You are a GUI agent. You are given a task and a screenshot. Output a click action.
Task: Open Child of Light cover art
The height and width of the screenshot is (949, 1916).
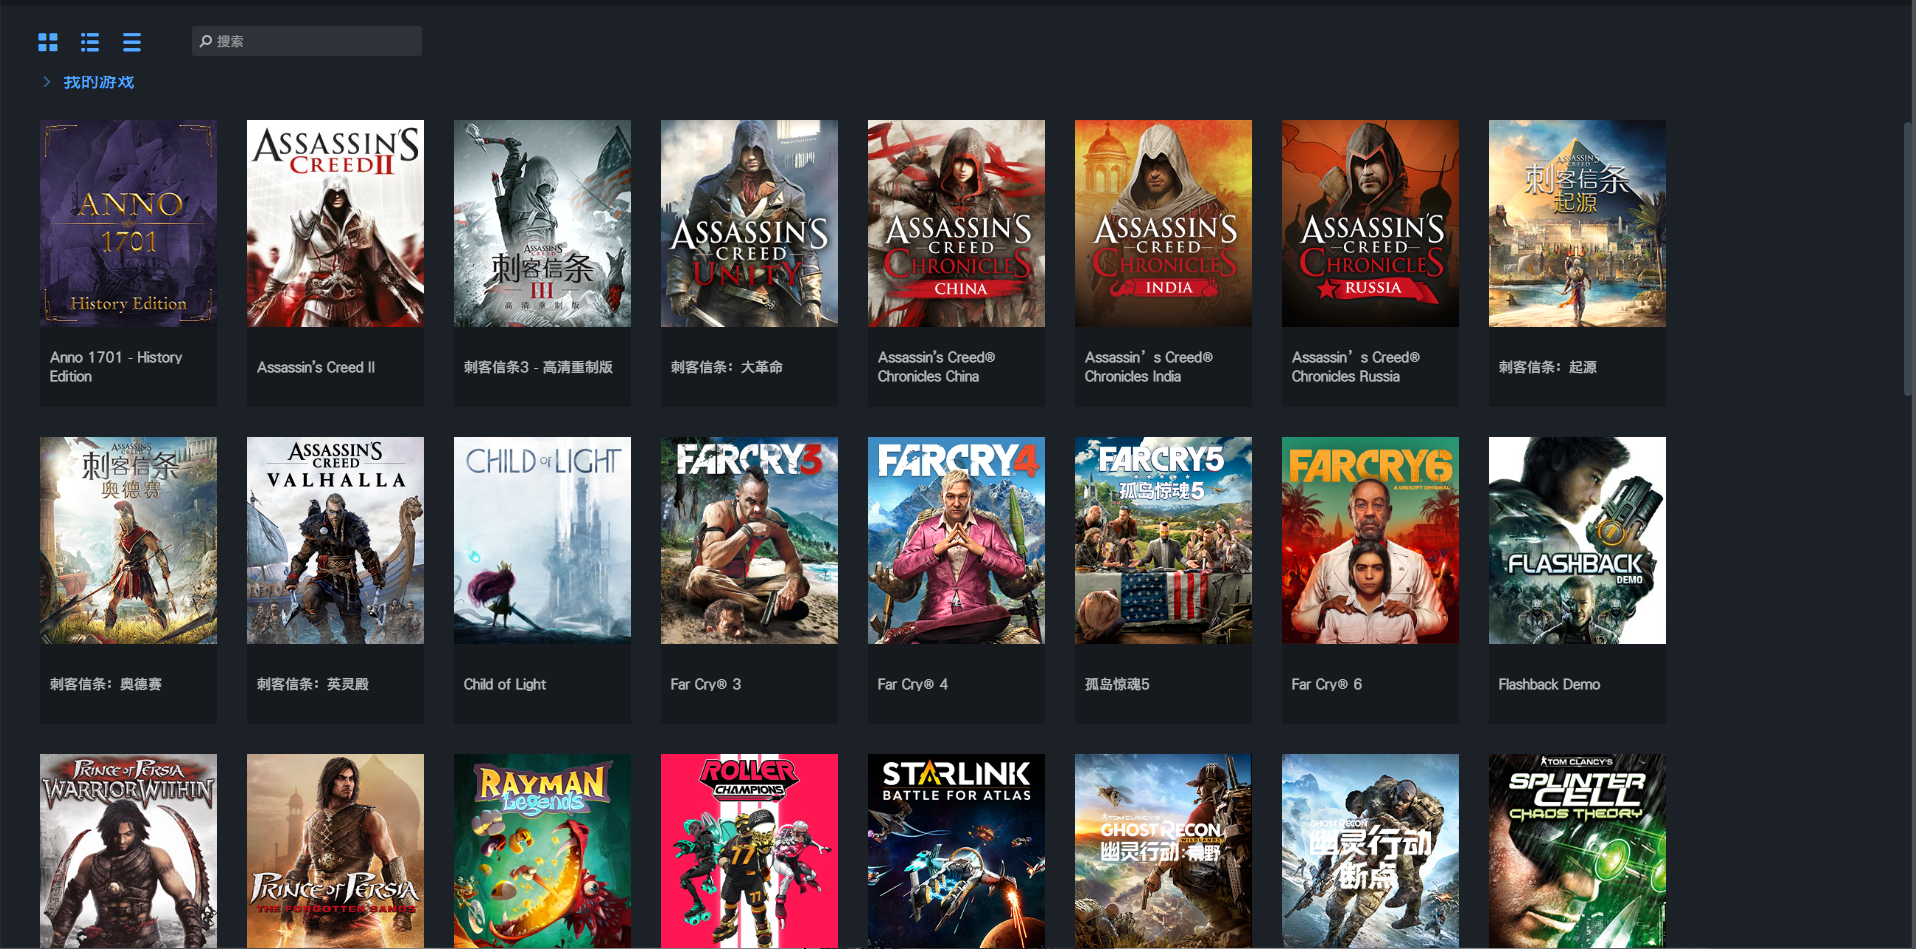(x=542, y=540)
